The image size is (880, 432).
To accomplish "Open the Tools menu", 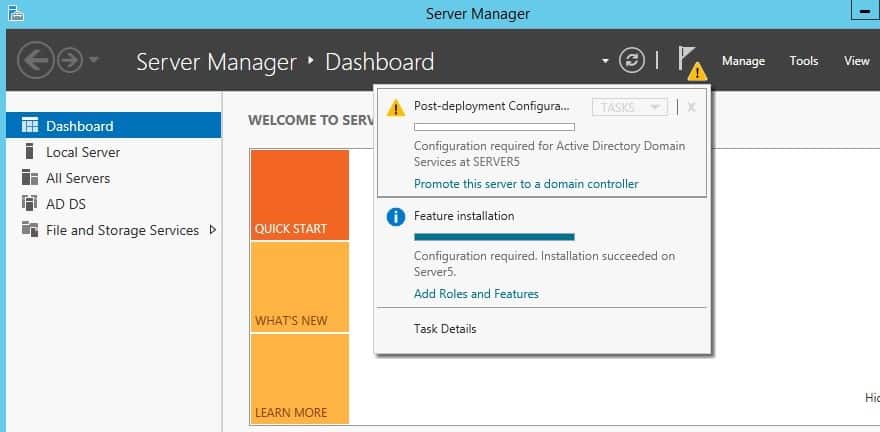I will (x=804, y=61).
